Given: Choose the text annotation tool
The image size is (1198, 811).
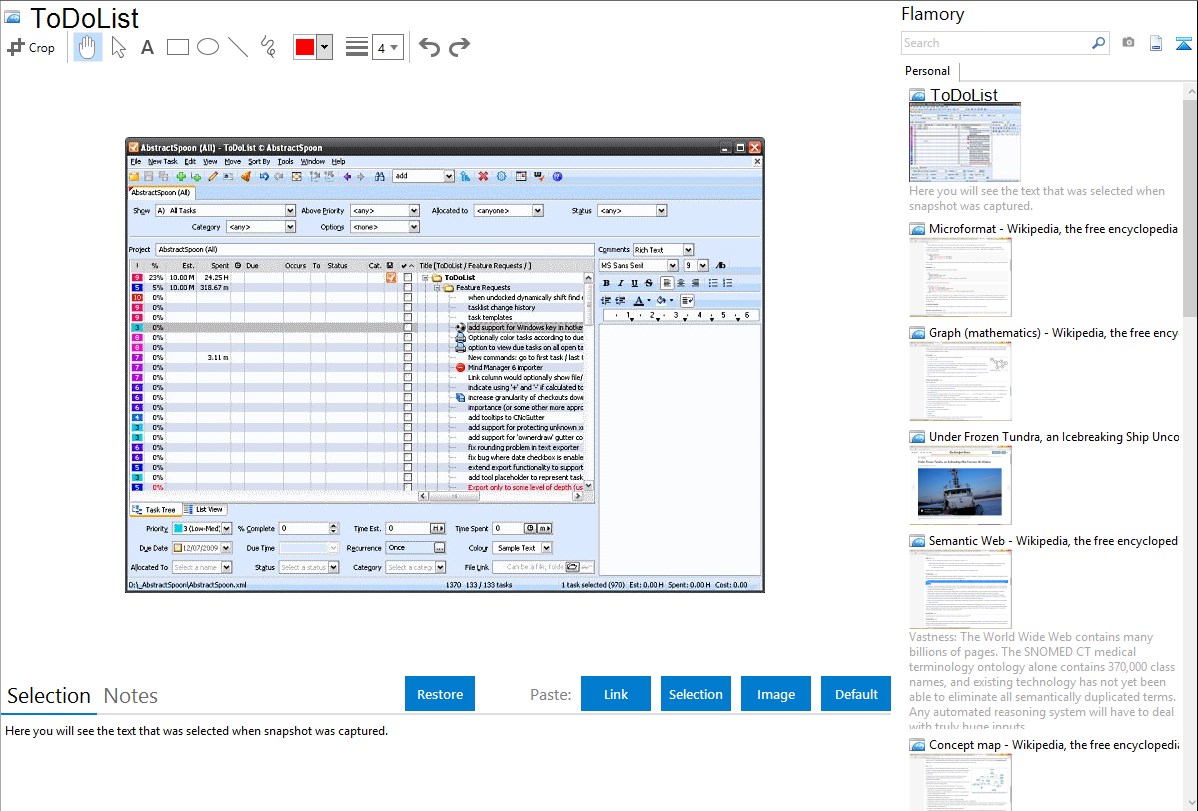Looking at the screenshot, I should [x=147, y=47].
